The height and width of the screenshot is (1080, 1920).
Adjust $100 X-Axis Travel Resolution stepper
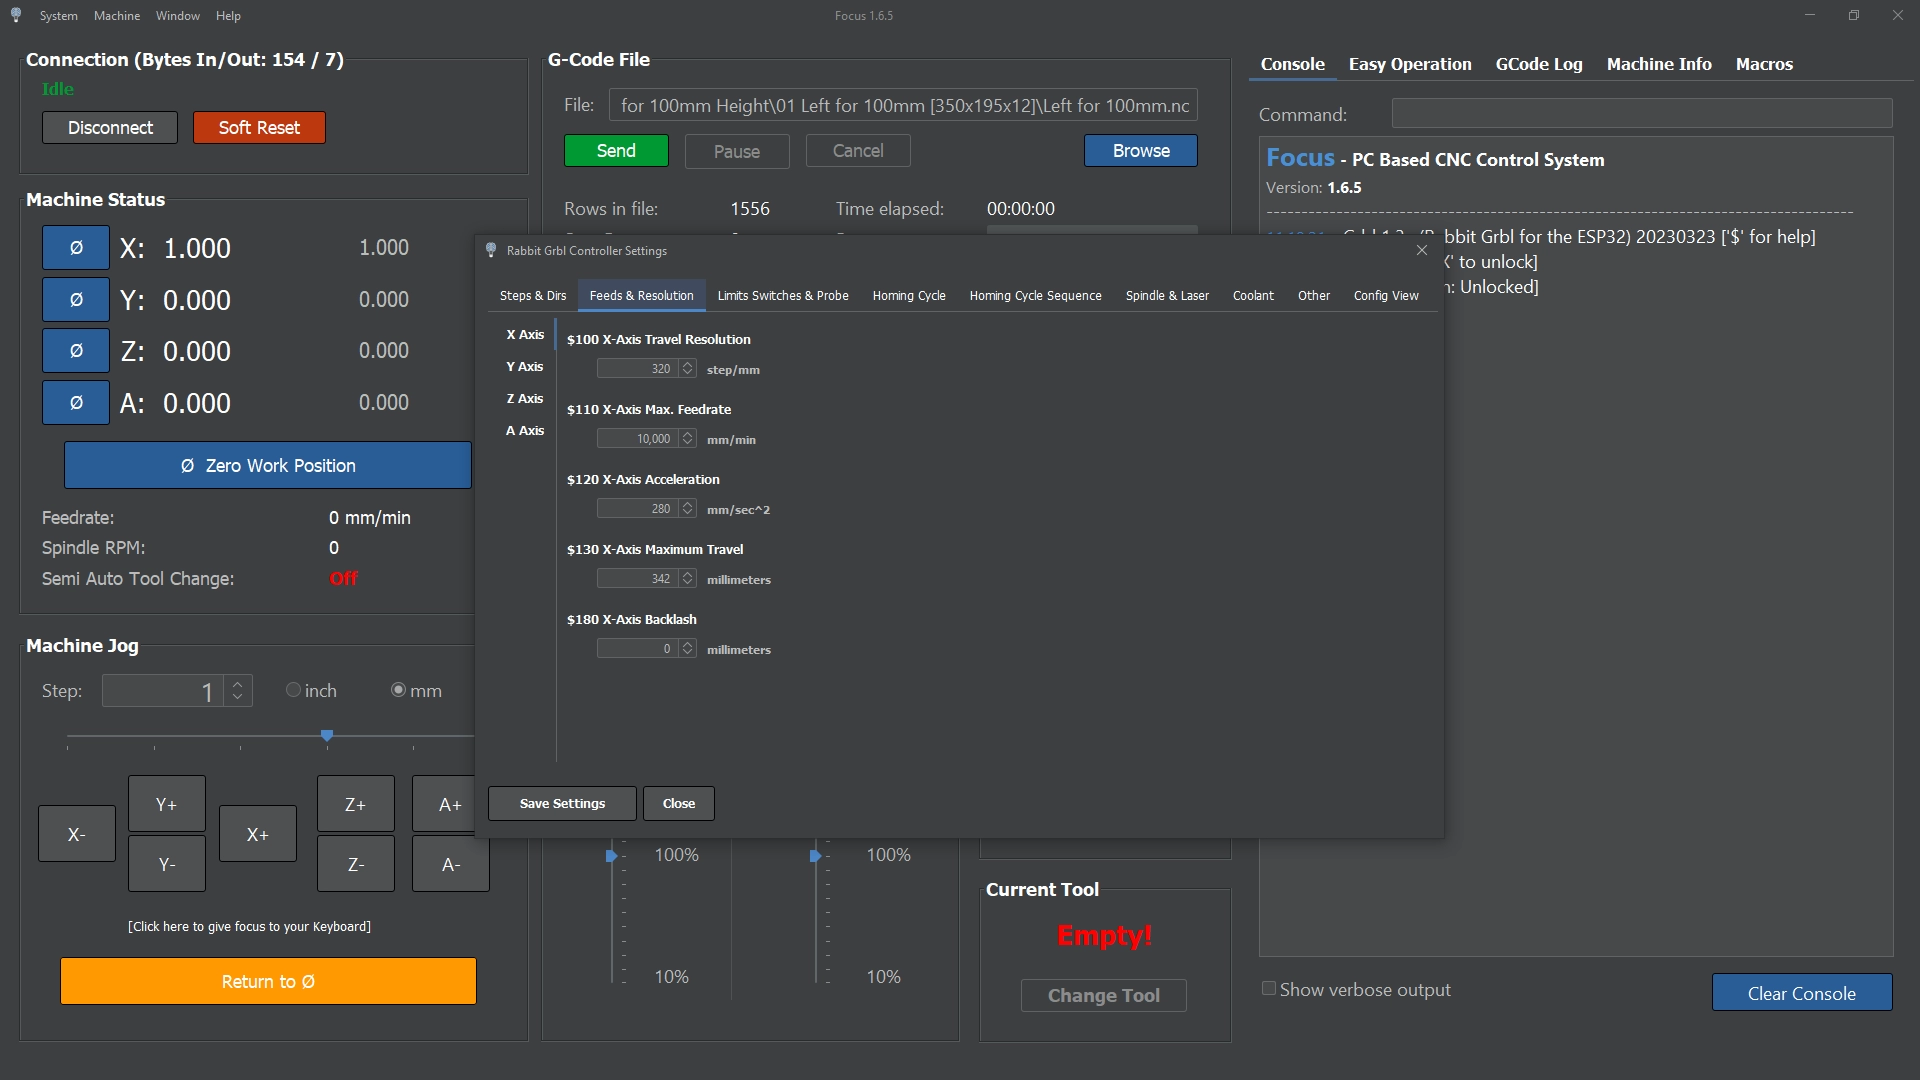(x=688, y=369)
